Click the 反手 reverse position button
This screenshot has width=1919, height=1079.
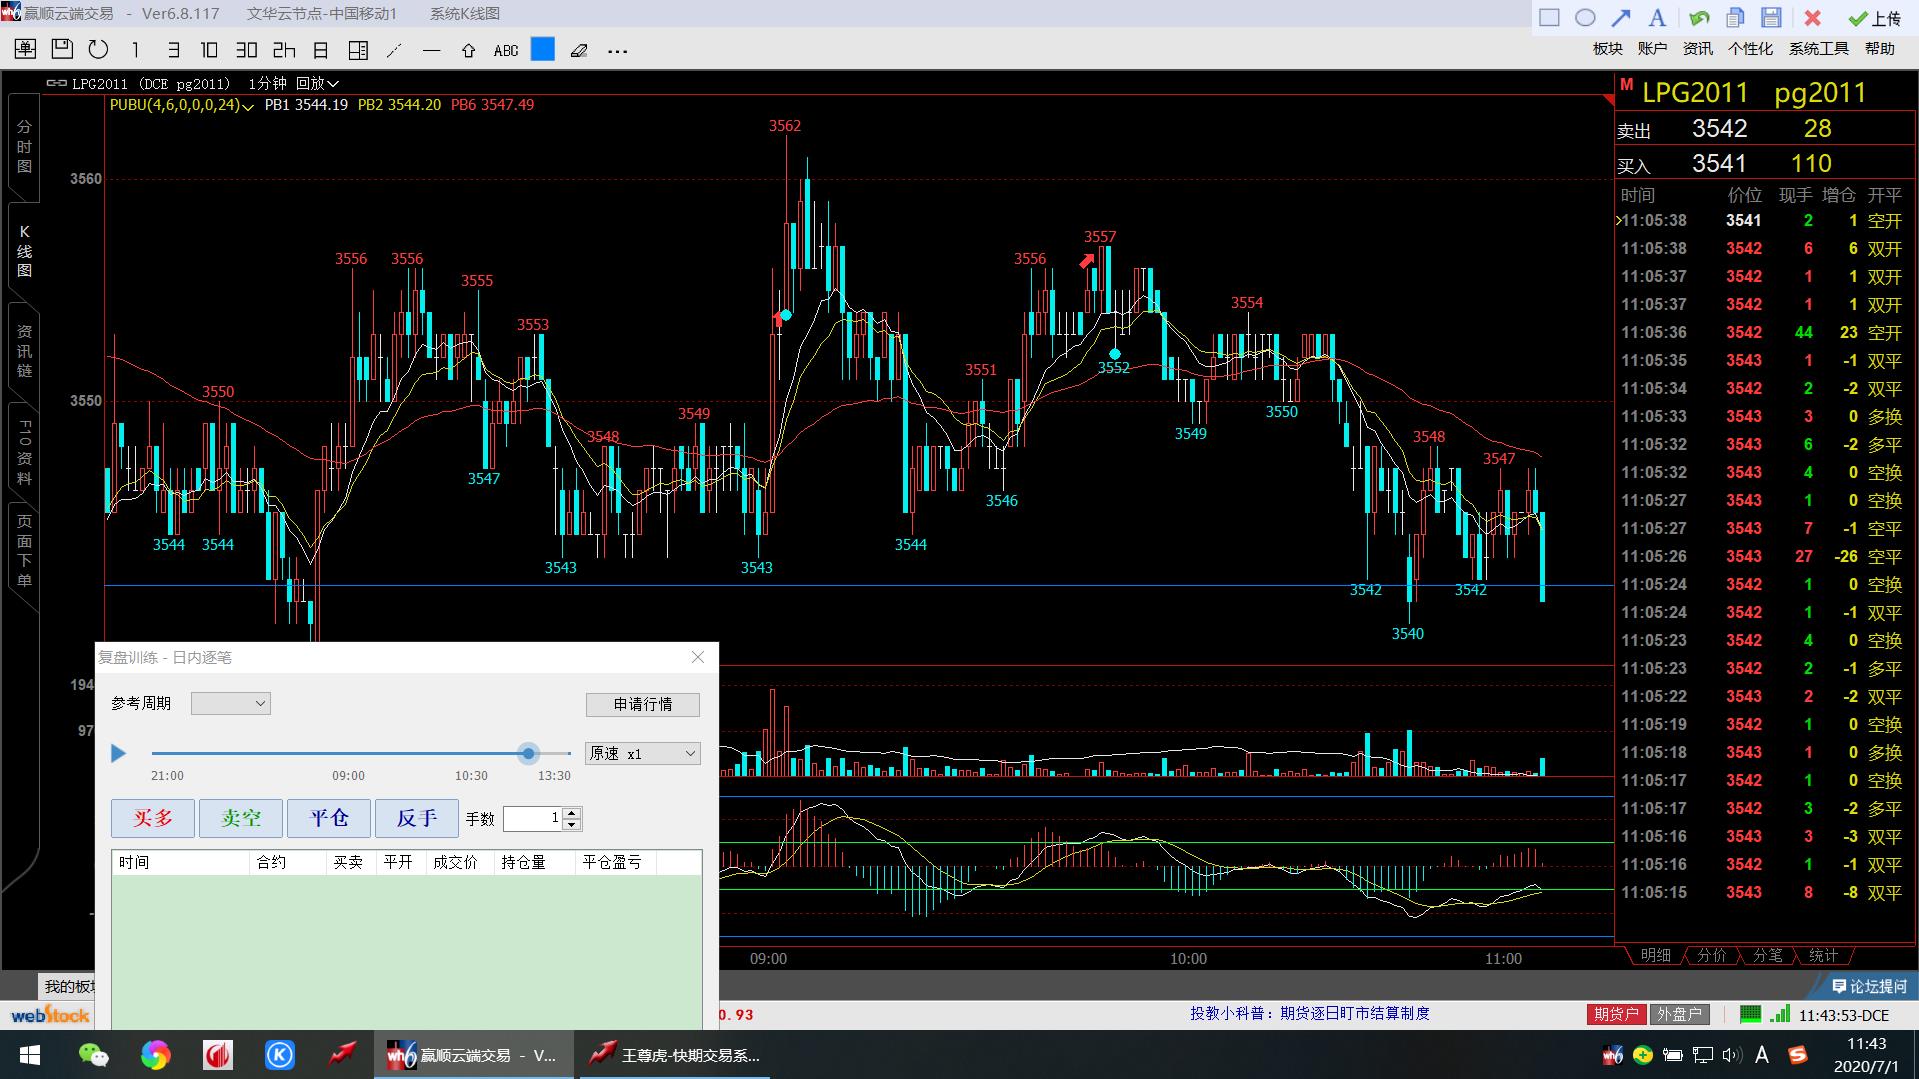click(417, 818)
